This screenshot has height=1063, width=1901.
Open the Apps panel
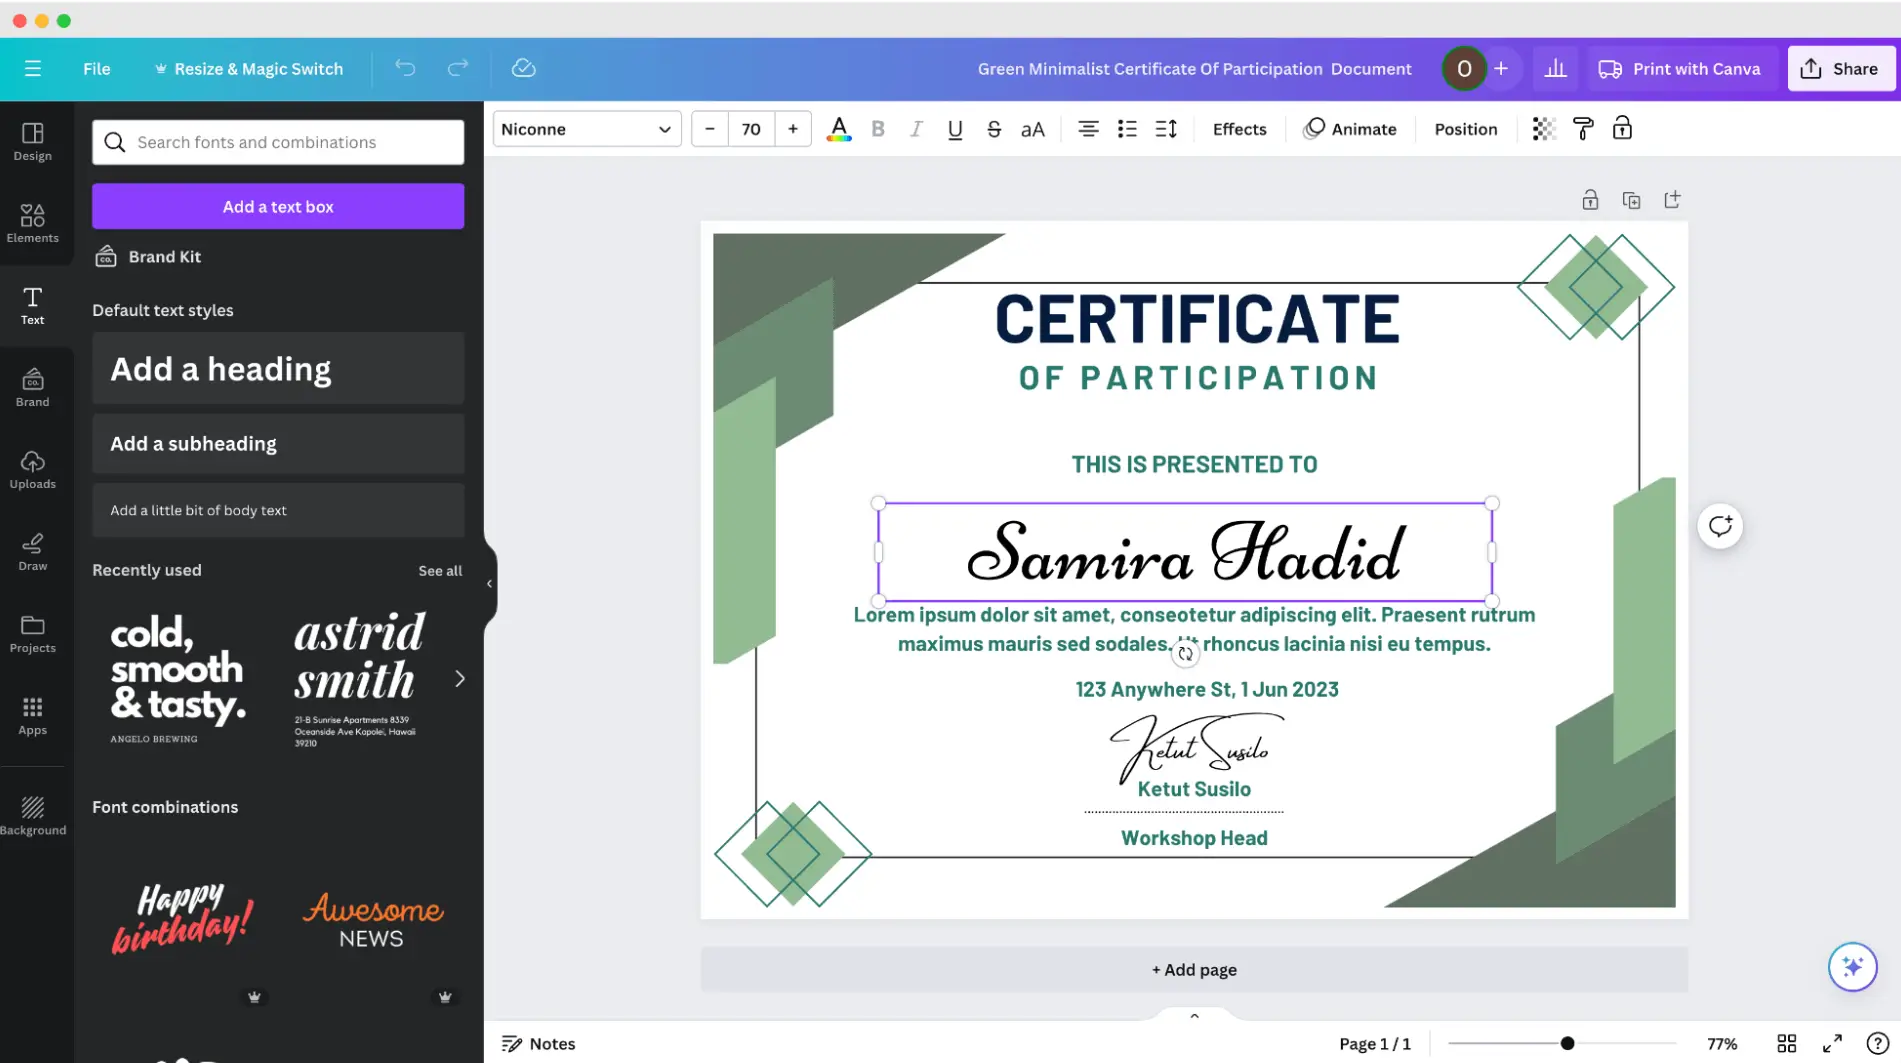(x=33, y=715)
